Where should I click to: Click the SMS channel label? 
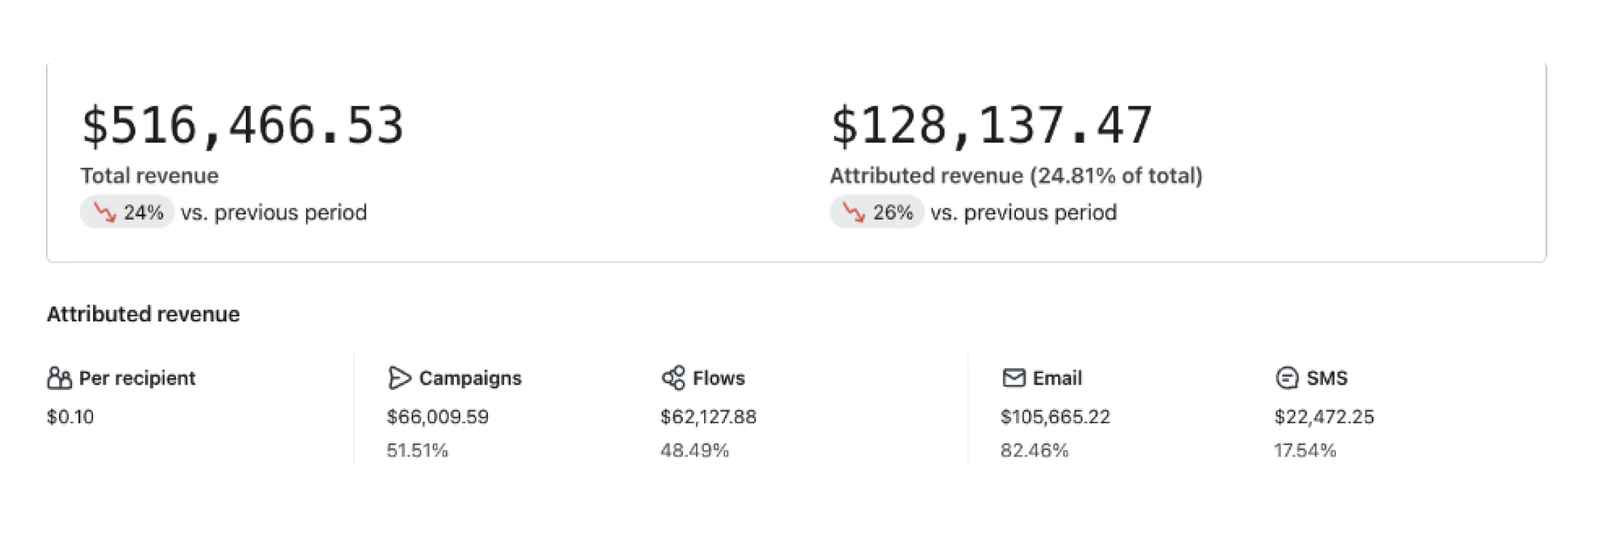(1326, 378)
